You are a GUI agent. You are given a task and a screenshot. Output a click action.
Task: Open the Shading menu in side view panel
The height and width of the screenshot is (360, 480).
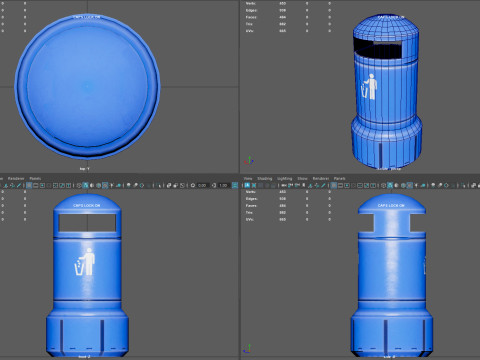pos(265,178)
